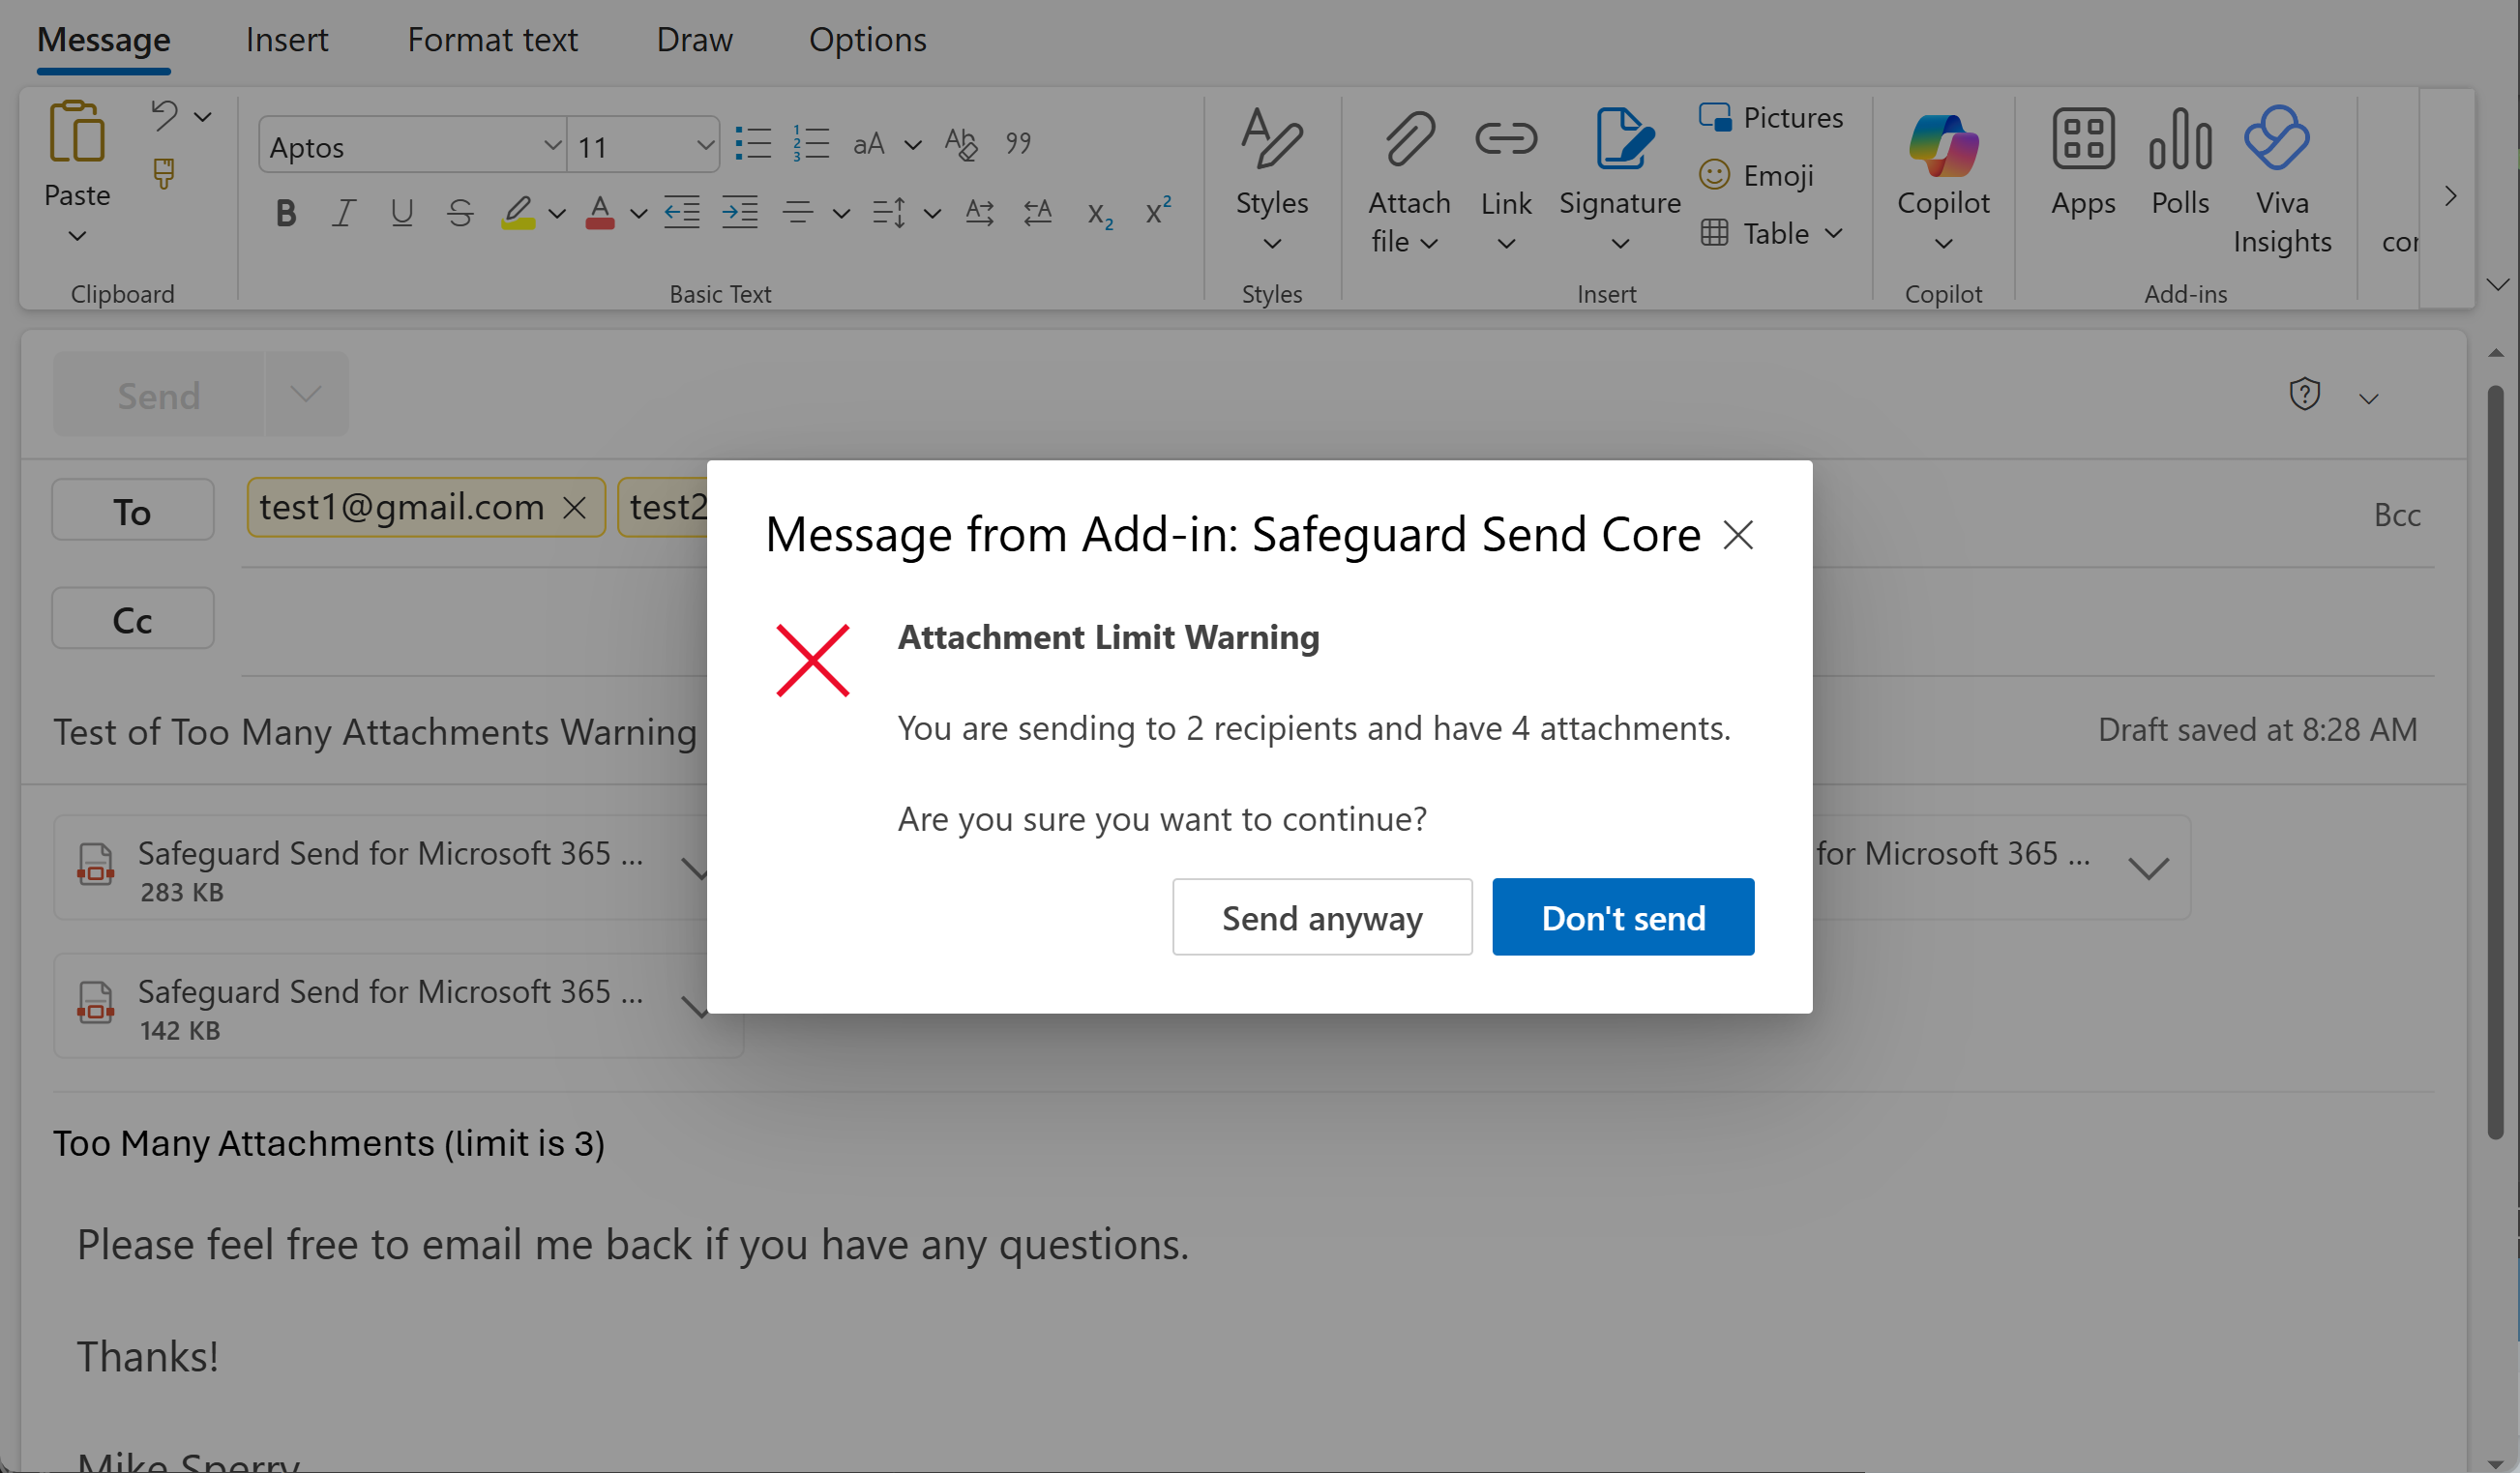Toggle italic formatting

pyautogui.click(x=344, y=212)
